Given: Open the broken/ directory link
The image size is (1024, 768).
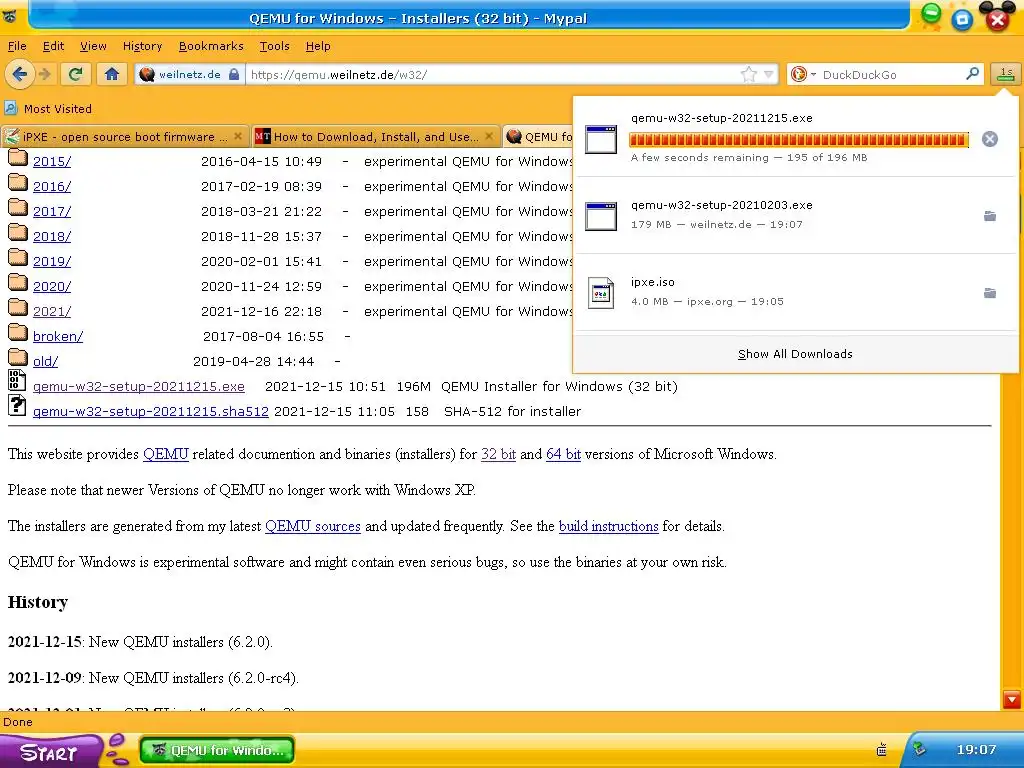Looking at the screenshot, I should 58,336.
